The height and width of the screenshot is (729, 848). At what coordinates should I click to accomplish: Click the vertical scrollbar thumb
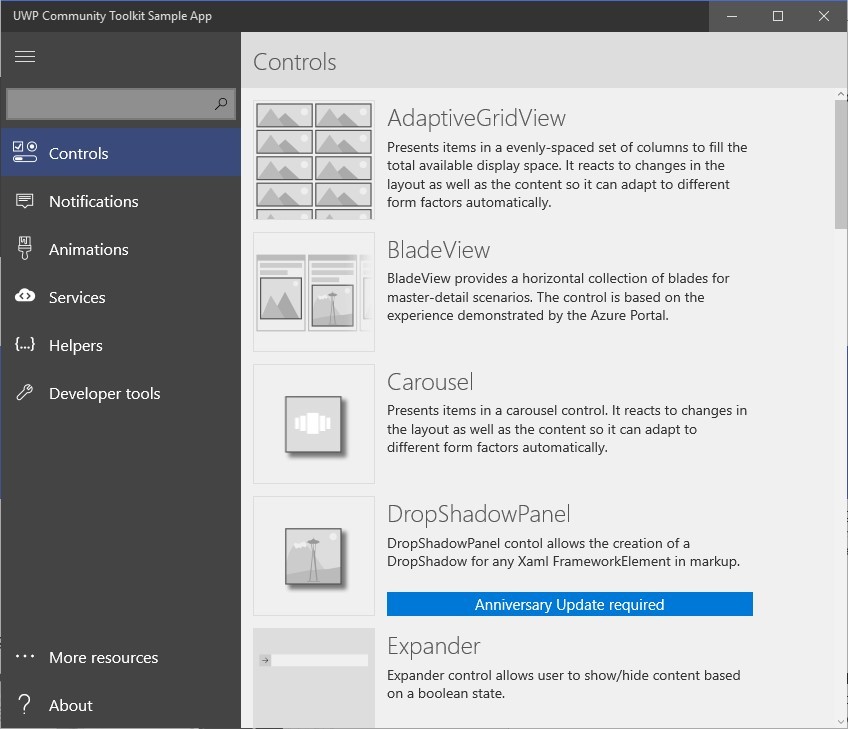coord(841,164)
